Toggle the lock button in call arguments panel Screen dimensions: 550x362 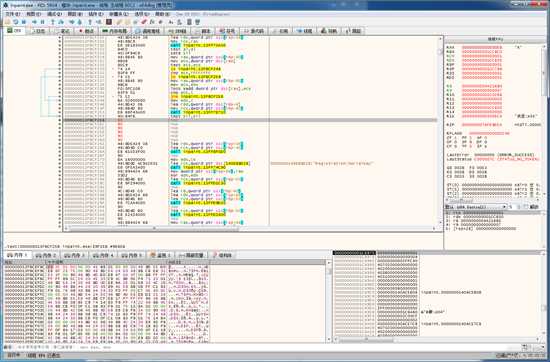click(x=534, y=207)
